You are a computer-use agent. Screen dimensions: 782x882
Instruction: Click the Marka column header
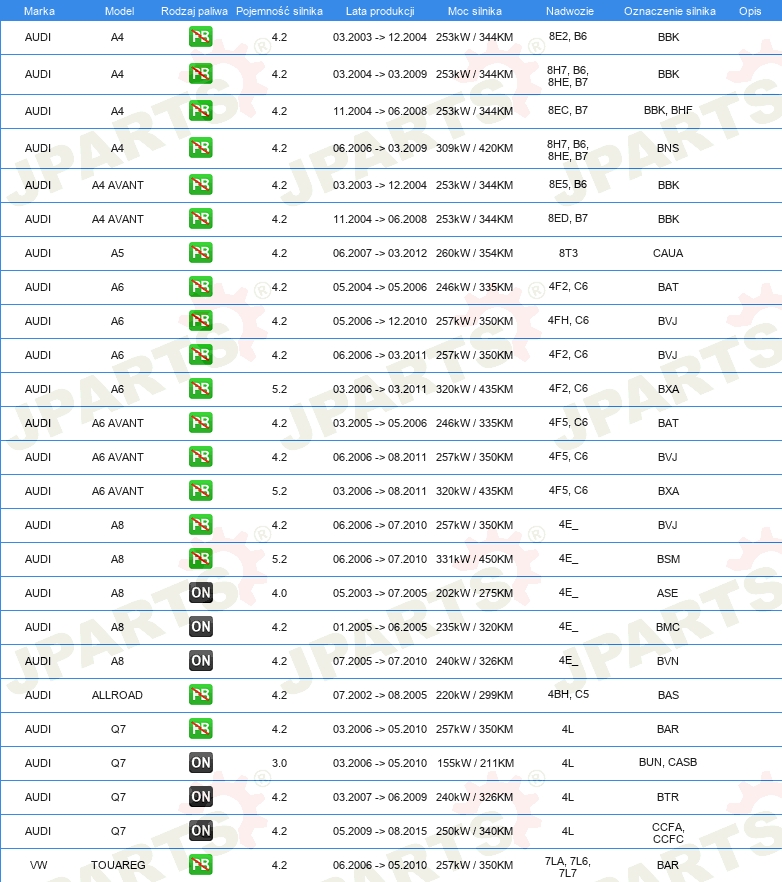coord(39,11)
